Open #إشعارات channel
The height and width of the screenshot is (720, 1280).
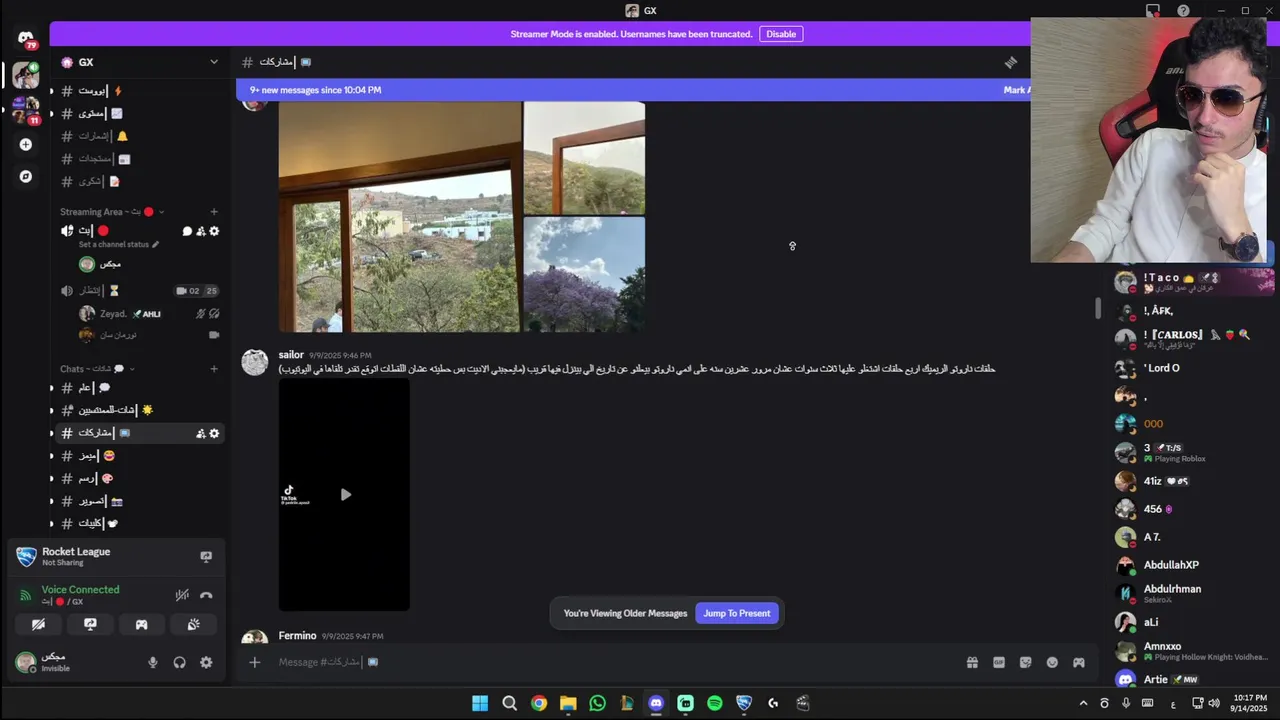click(138, 136)
